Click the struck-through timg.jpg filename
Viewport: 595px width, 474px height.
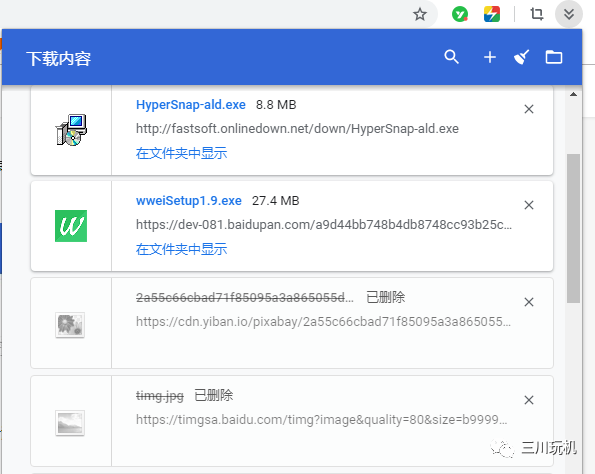pyautogui.click(x=160, y=396)
